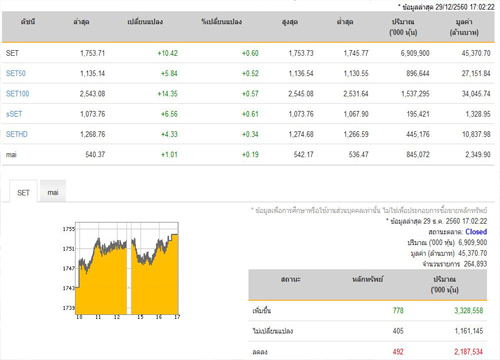Image resolution: width=500 pixels, height=360 pixels.
Task: Click the Closed market status text
Action: pyautogui.click(x=476, y=232)
